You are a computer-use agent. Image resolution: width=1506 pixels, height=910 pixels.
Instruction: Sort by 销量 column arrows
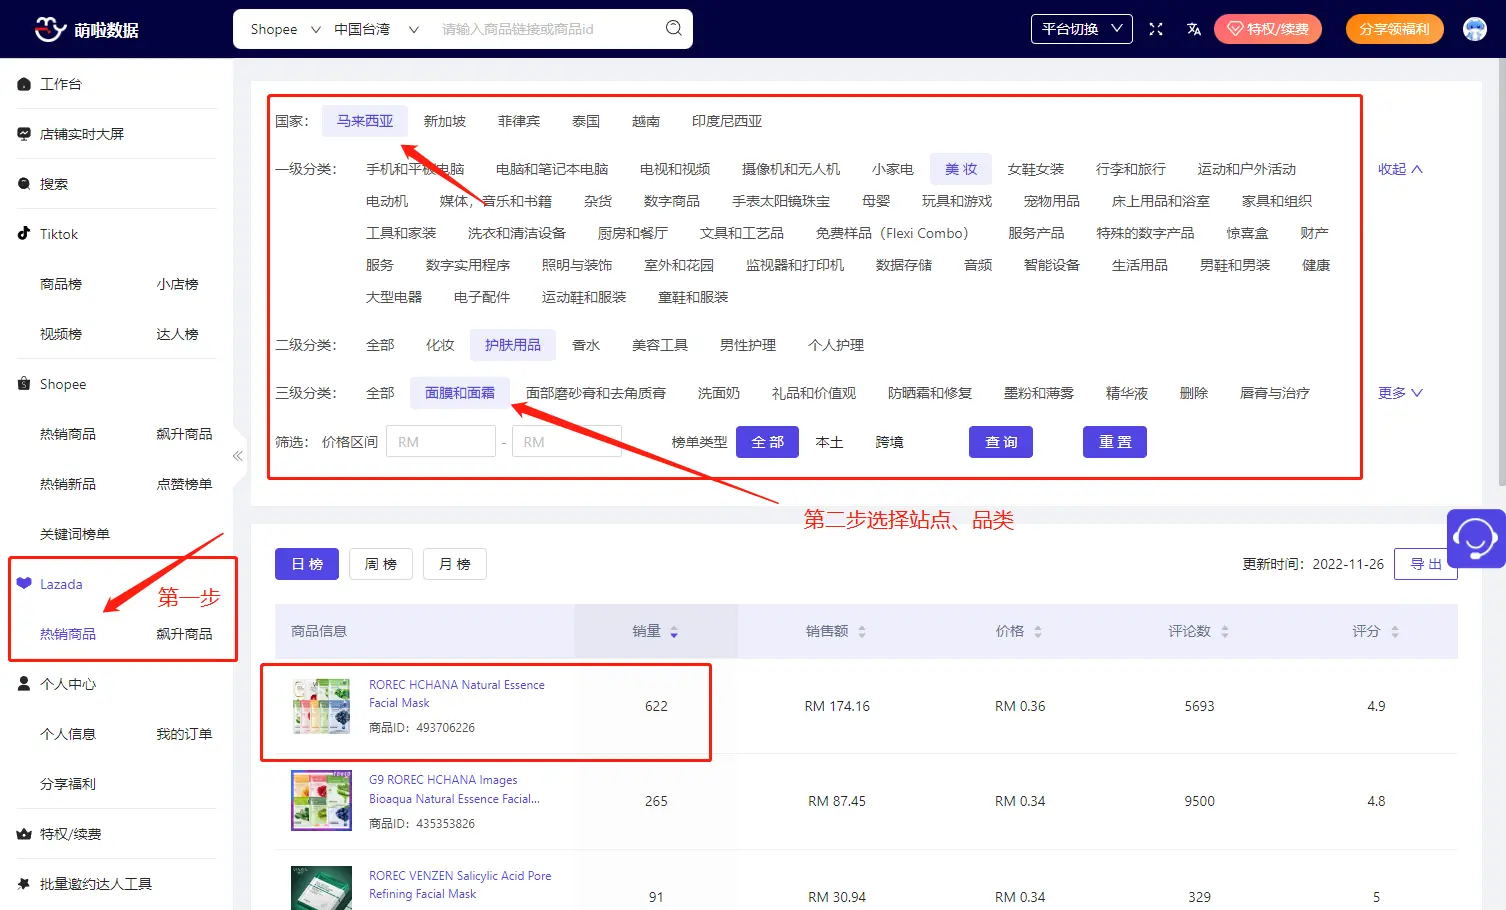674,632
